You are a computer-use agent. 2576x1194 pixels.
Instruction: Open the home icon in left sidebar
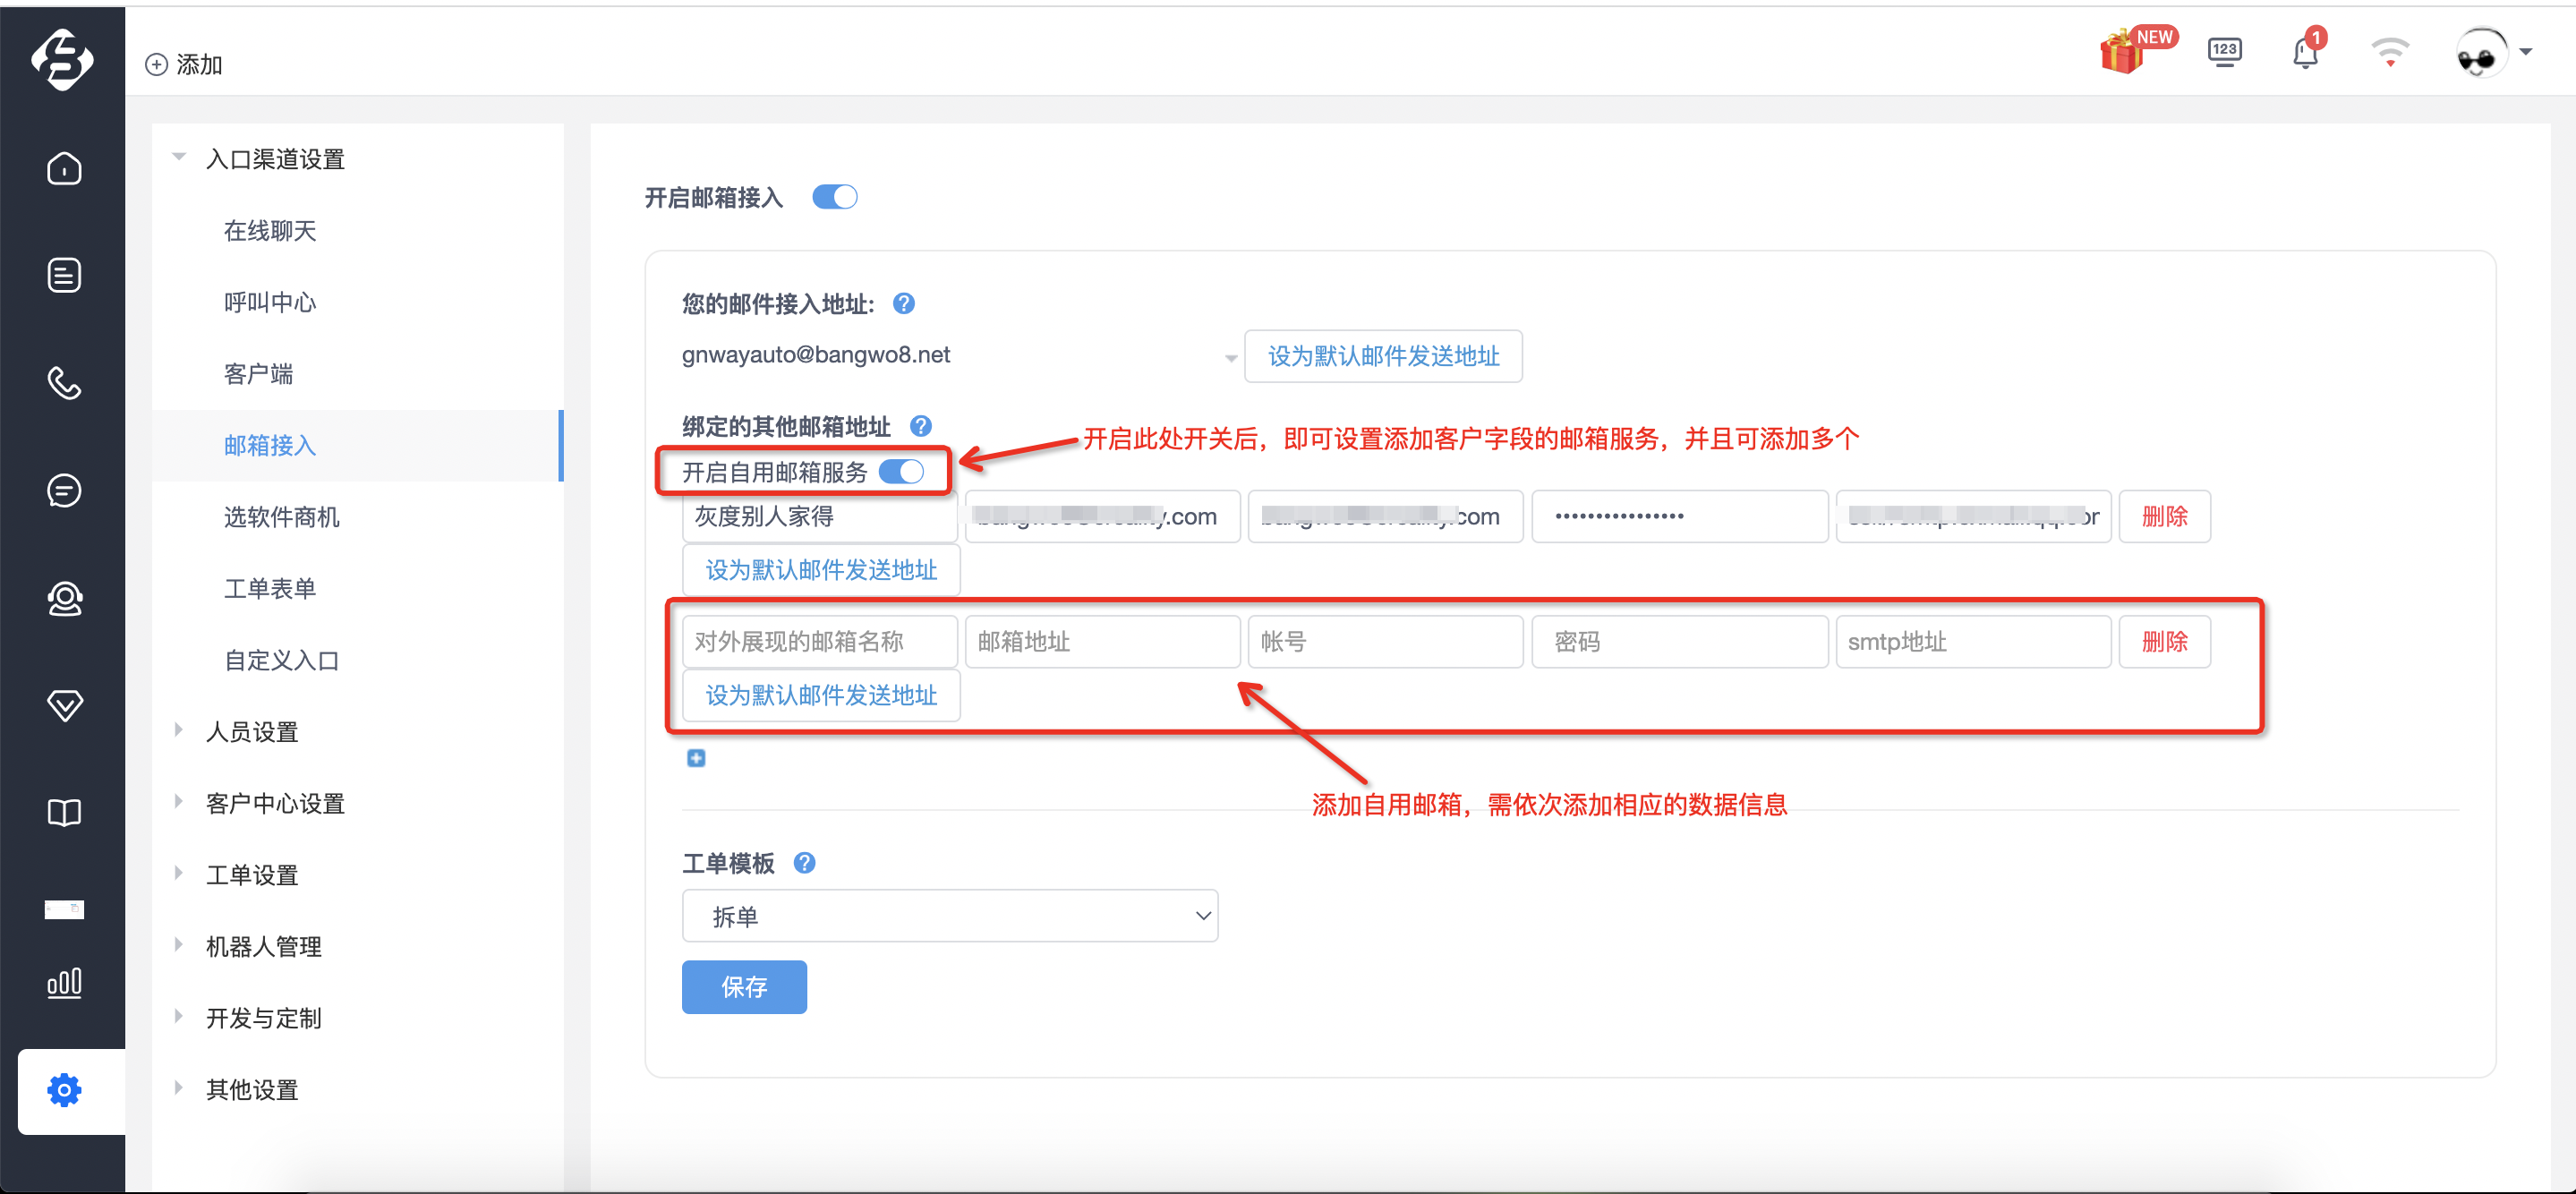pos(64,168)
